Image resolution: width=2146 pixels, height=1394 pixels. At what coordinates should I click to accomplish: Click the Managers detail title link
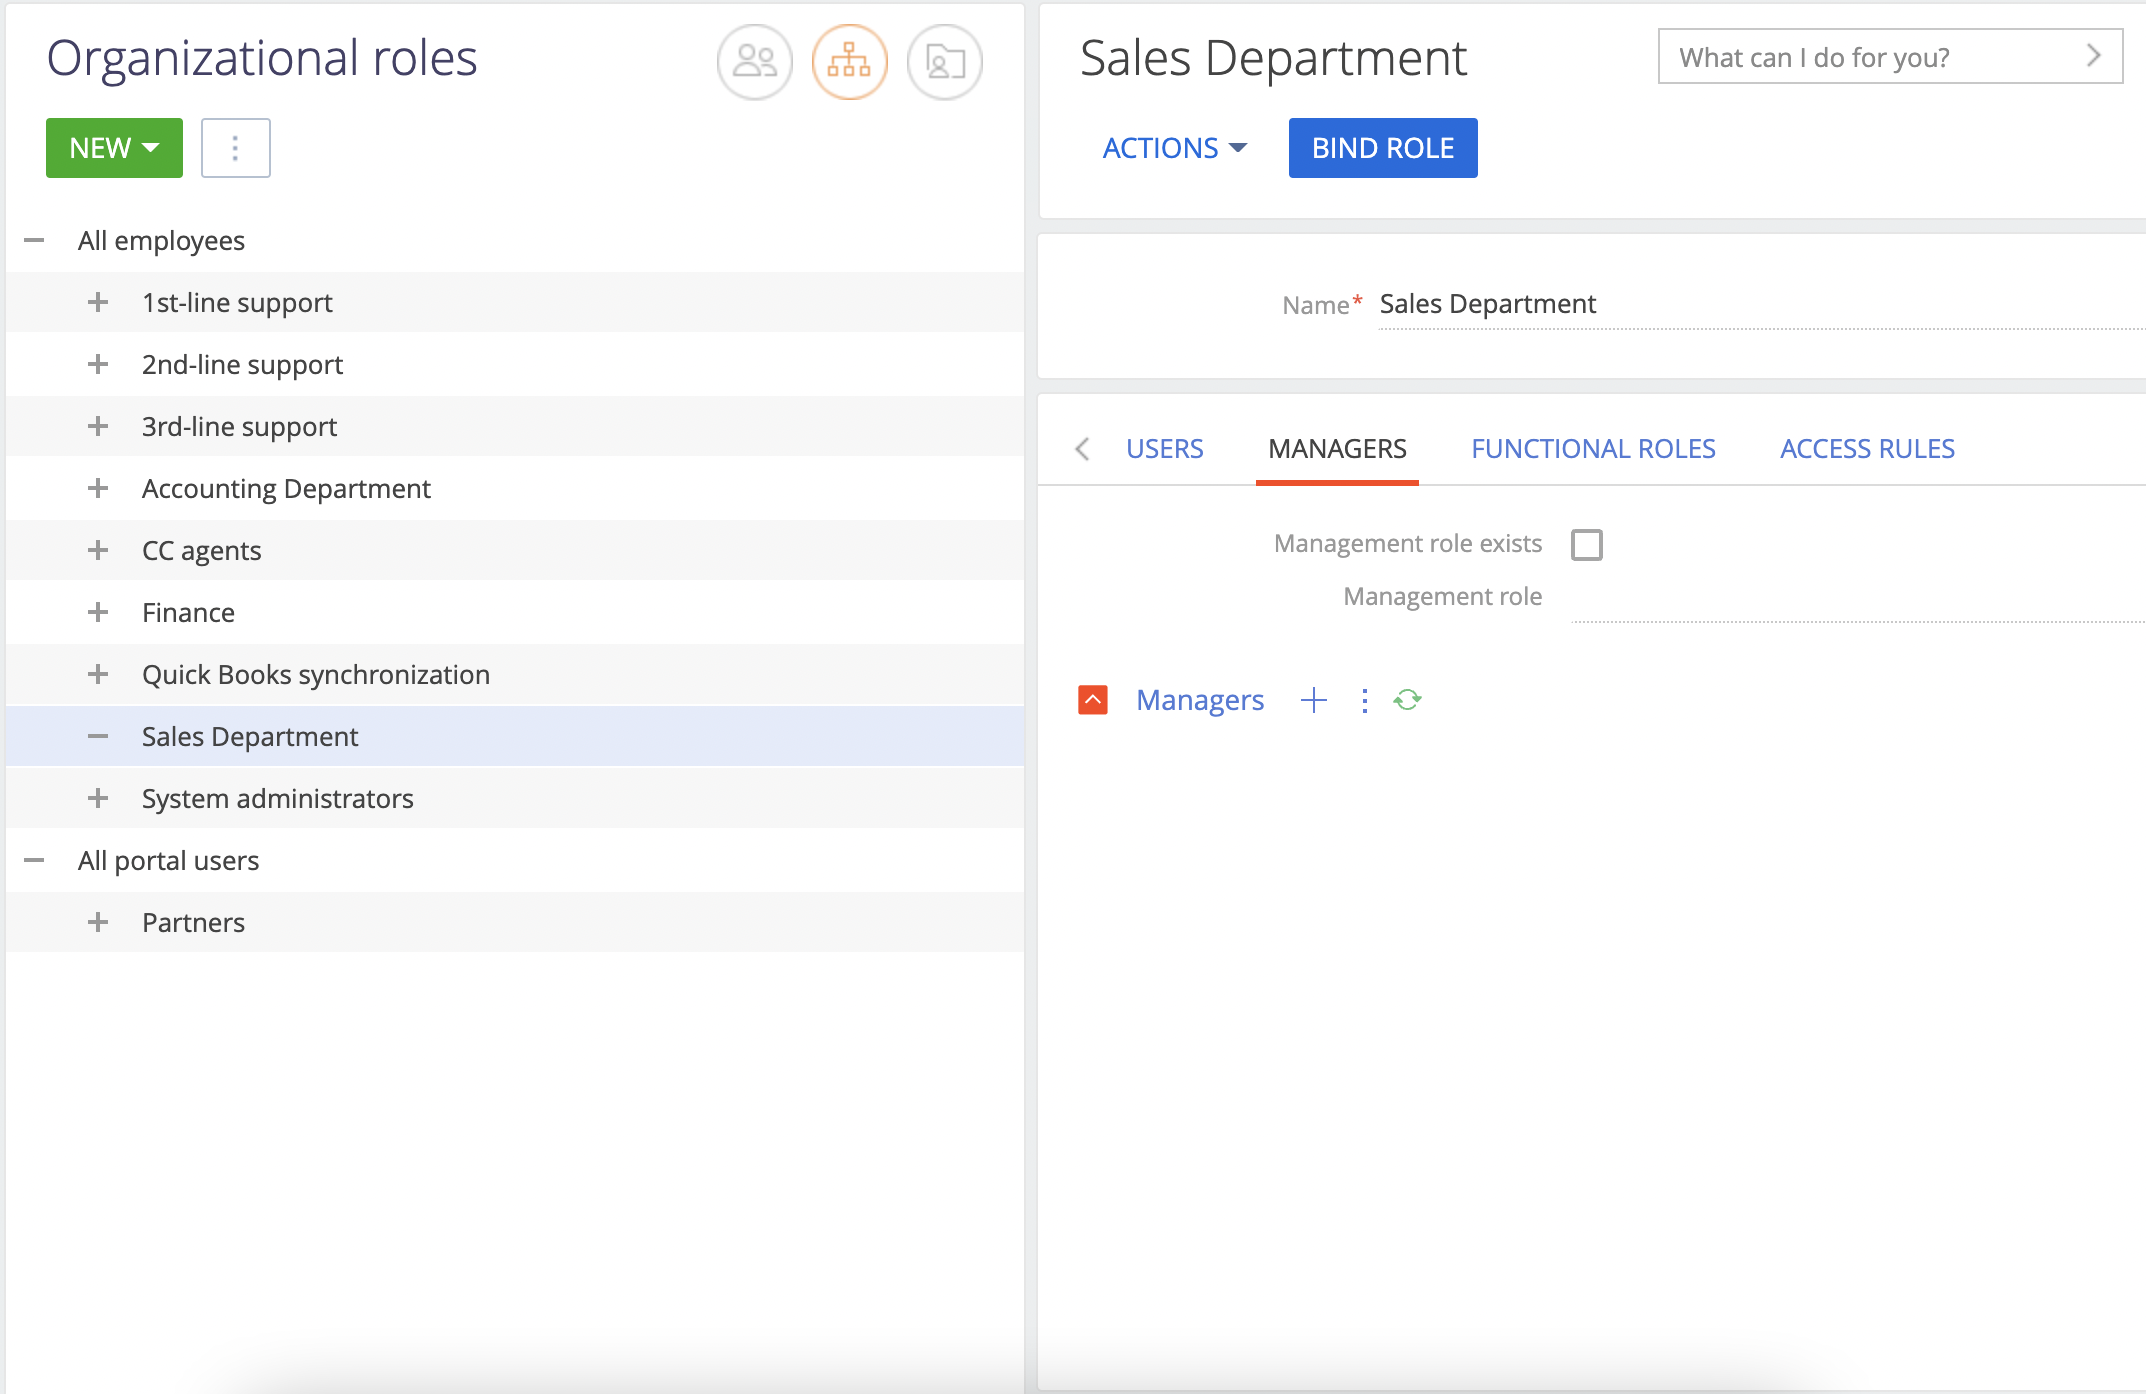[1200, 700]
